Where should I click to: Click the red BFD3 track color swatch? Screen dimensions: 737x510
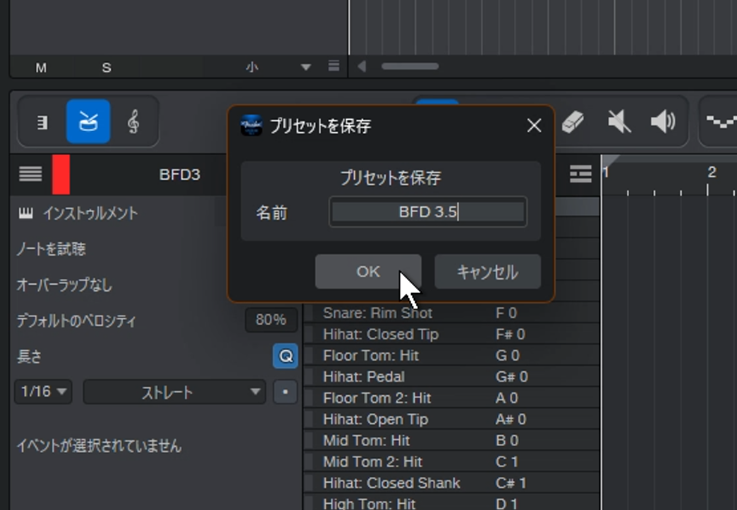[x=61, y=174]
